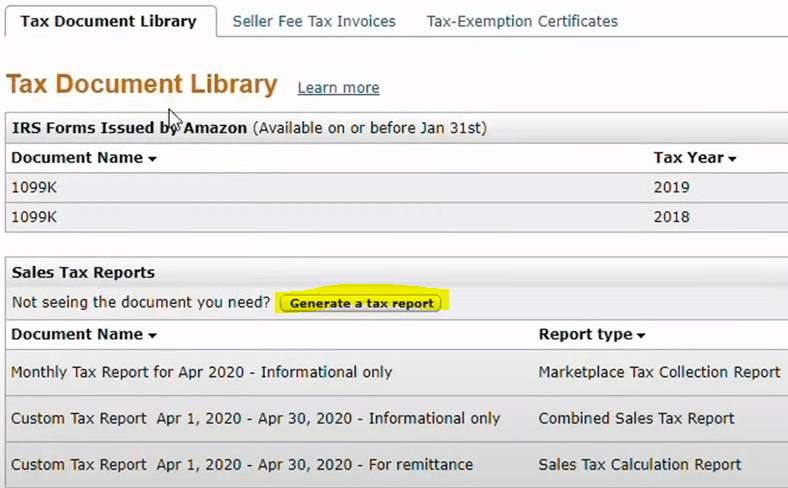Click the Marketplace Tax Collection Report cell
This screenshot has width=788, height=488.
[x=659, y=372]
